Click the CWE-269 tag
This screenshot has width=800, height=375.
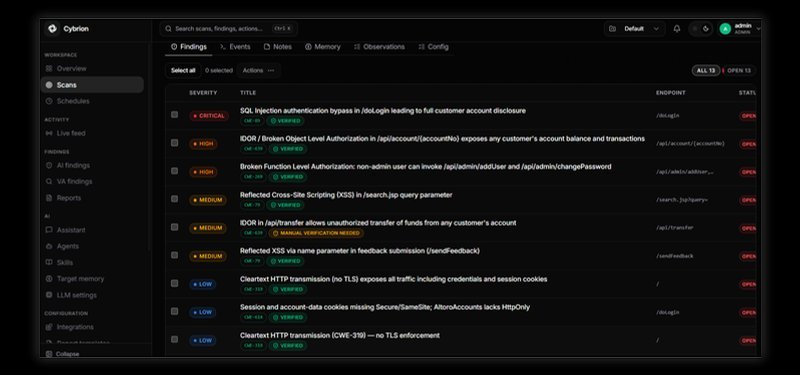253,177
